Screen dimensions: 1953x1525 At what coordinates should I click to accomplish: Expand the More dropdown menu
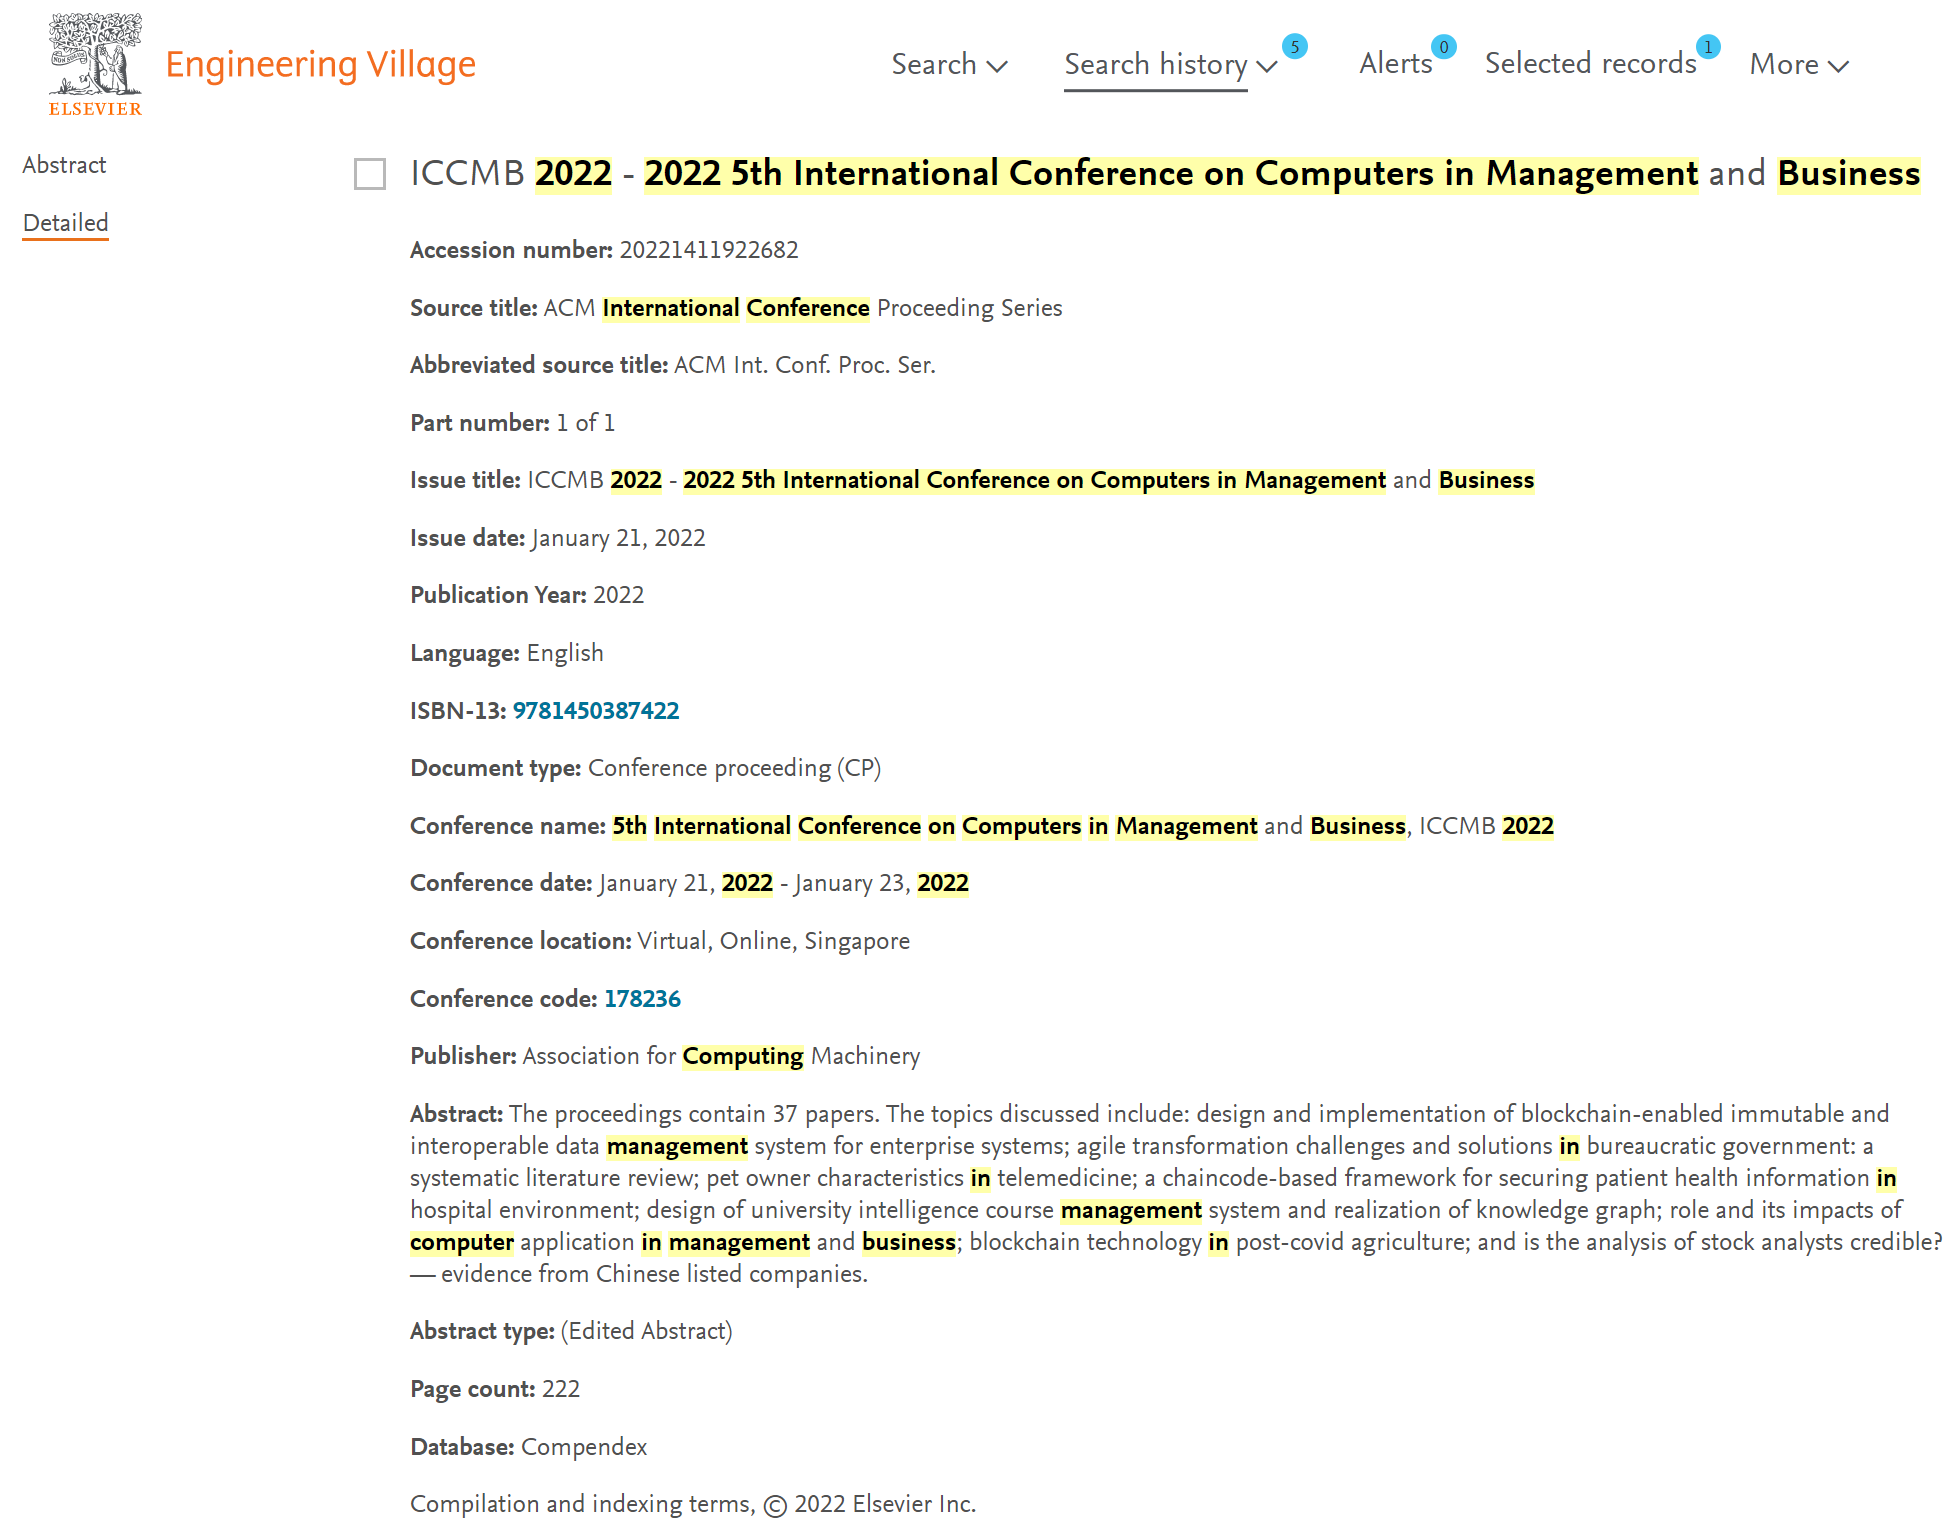1799,64
